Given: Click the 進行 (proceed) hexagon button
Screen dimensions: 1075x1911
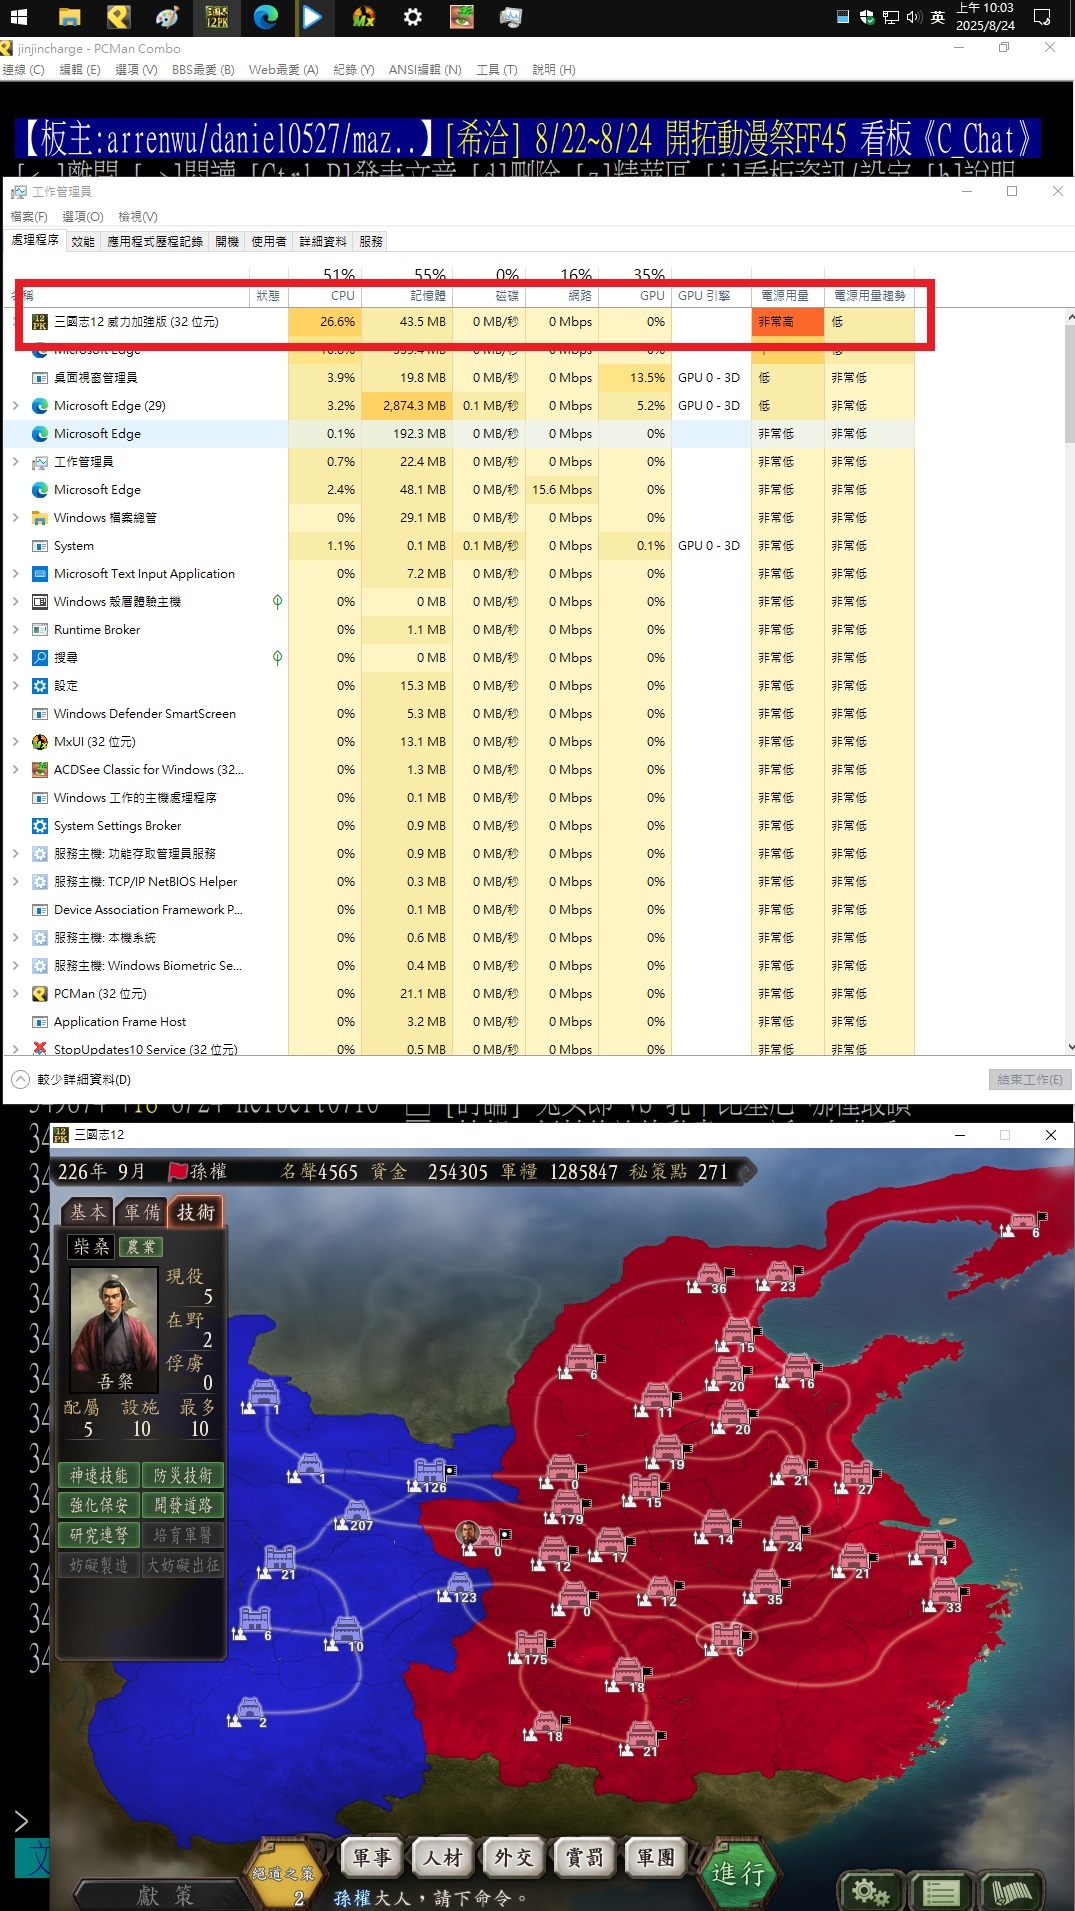Looking at the screenshot, I should click(738, 1872).
